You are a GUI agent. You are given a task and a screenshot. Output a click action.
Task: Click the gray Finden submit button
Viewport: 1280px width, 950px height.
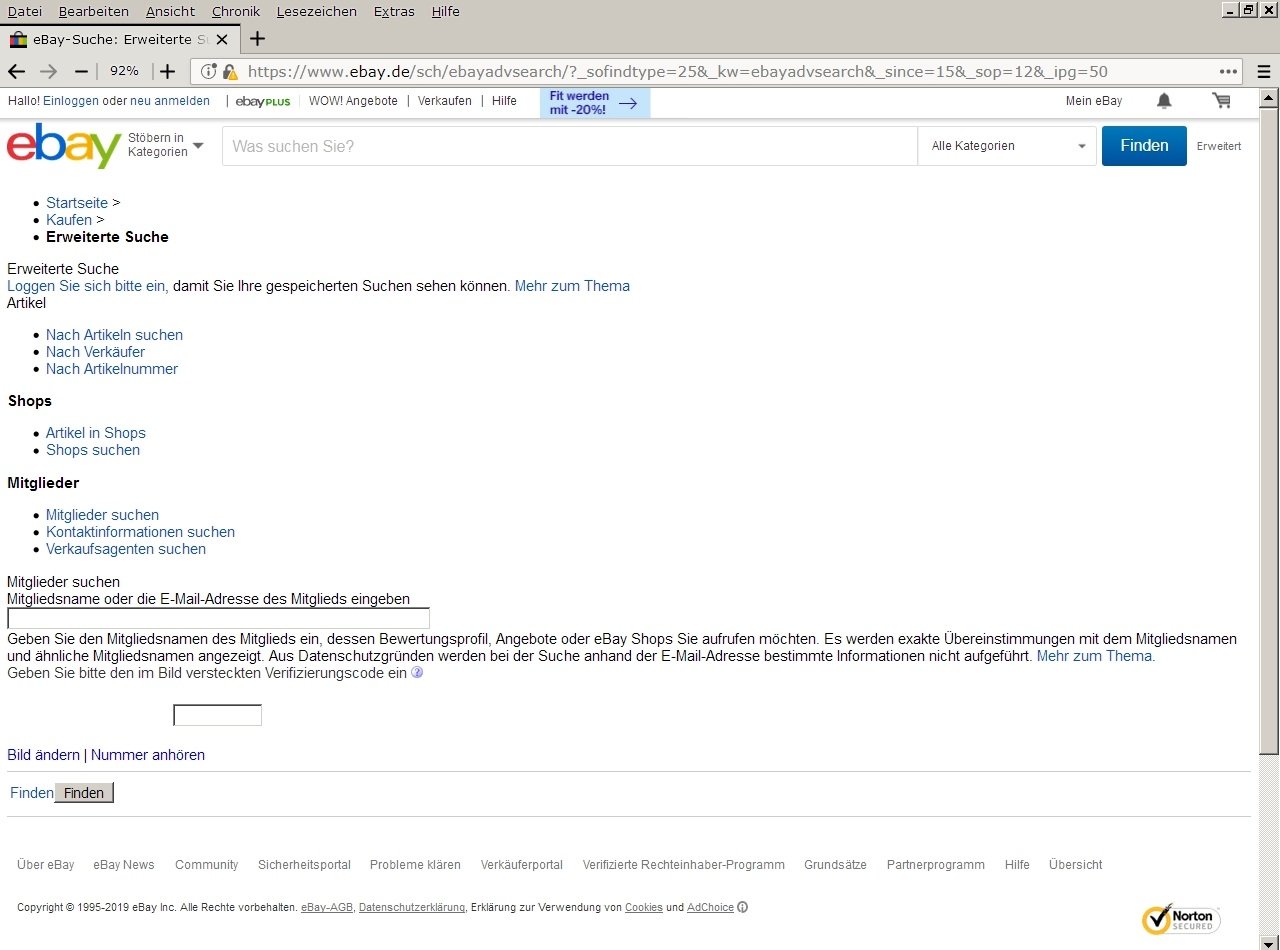pos(84,793)
